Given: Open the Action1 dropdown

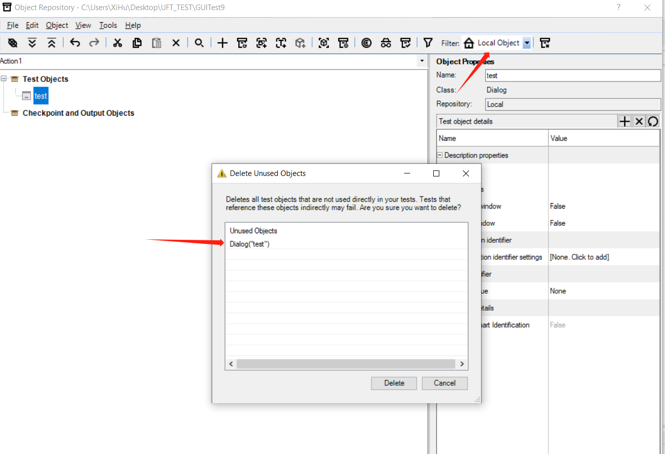Looking at the screenshot, I should 422,61.
